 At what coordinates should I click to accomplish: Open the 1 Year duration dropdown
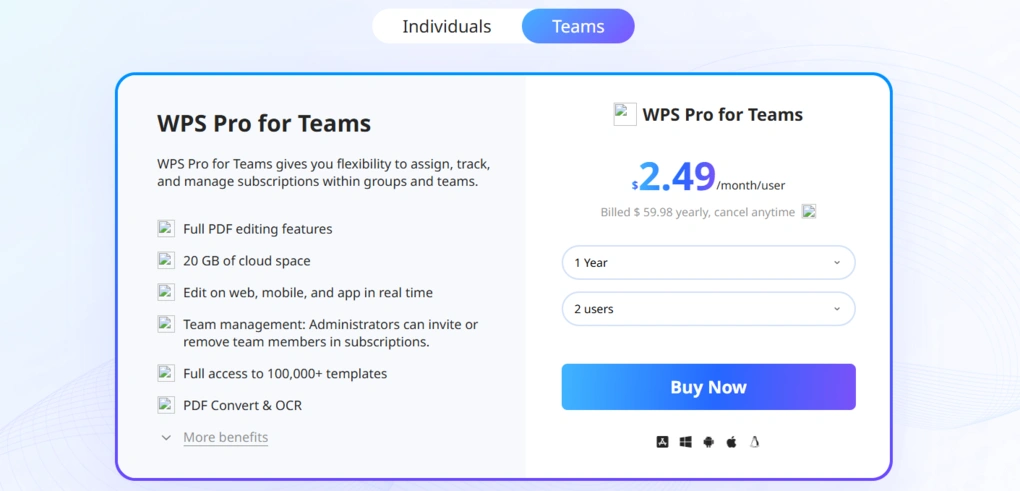click(708, 263)
